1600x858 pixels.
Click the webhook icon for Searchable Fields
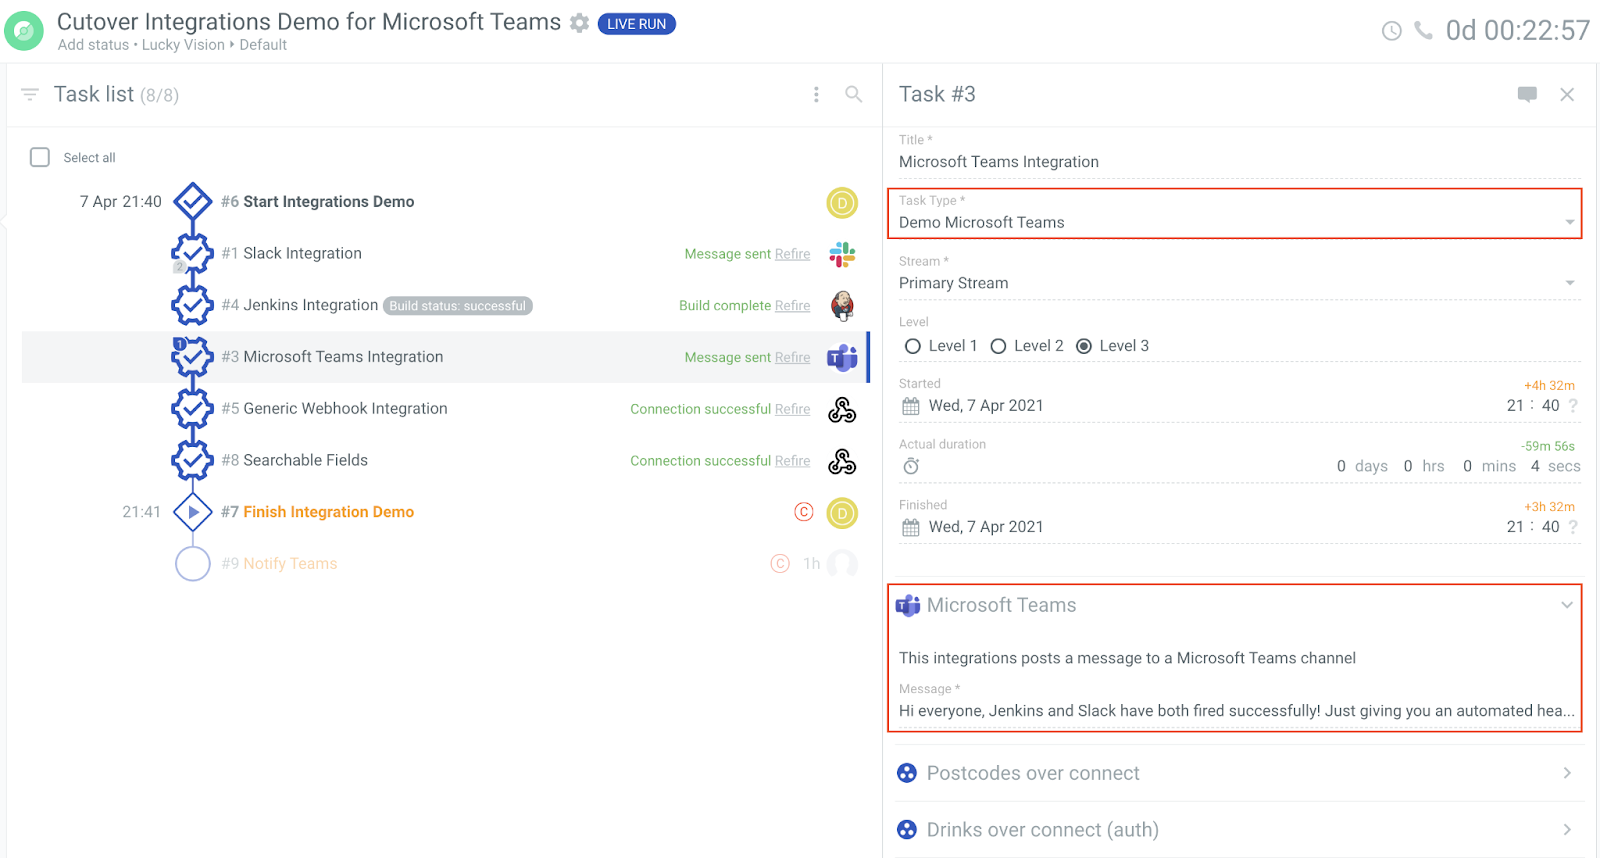point(842,461)
